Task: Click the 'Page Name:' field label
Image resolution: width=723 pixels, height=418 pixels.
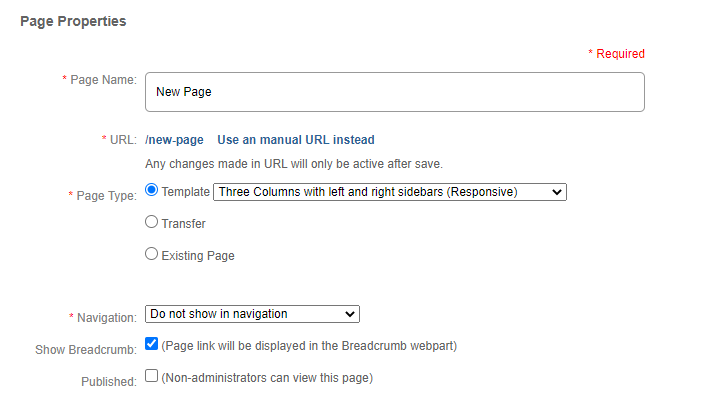Action: (104, 80)
